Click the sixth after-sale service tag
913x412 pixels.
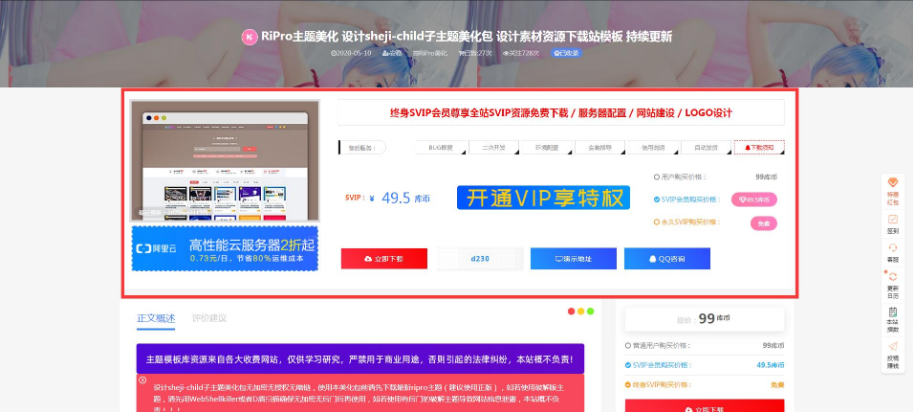point(706,148)
